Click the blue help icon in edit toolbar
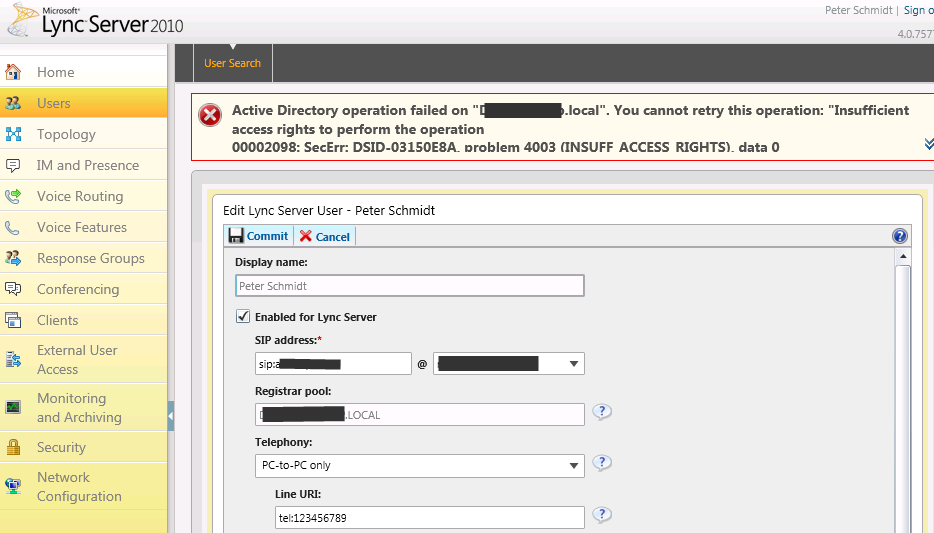The image size is (934, 533). click(899, 236)
